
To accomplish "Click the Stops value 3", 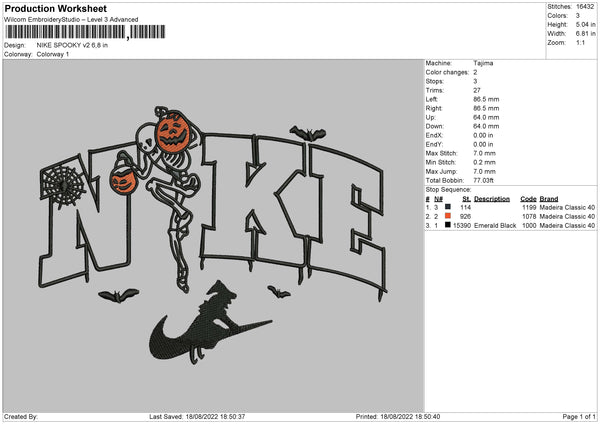I will tap(475, 81).
